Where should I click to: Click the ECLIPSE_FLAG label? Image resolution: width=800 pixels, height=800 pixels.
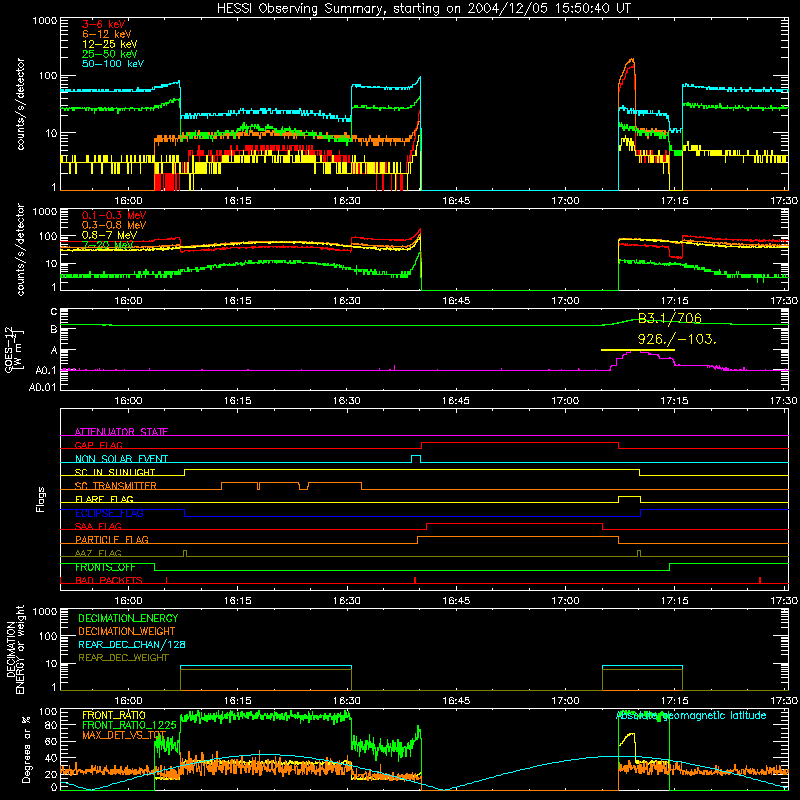[109, 513]
